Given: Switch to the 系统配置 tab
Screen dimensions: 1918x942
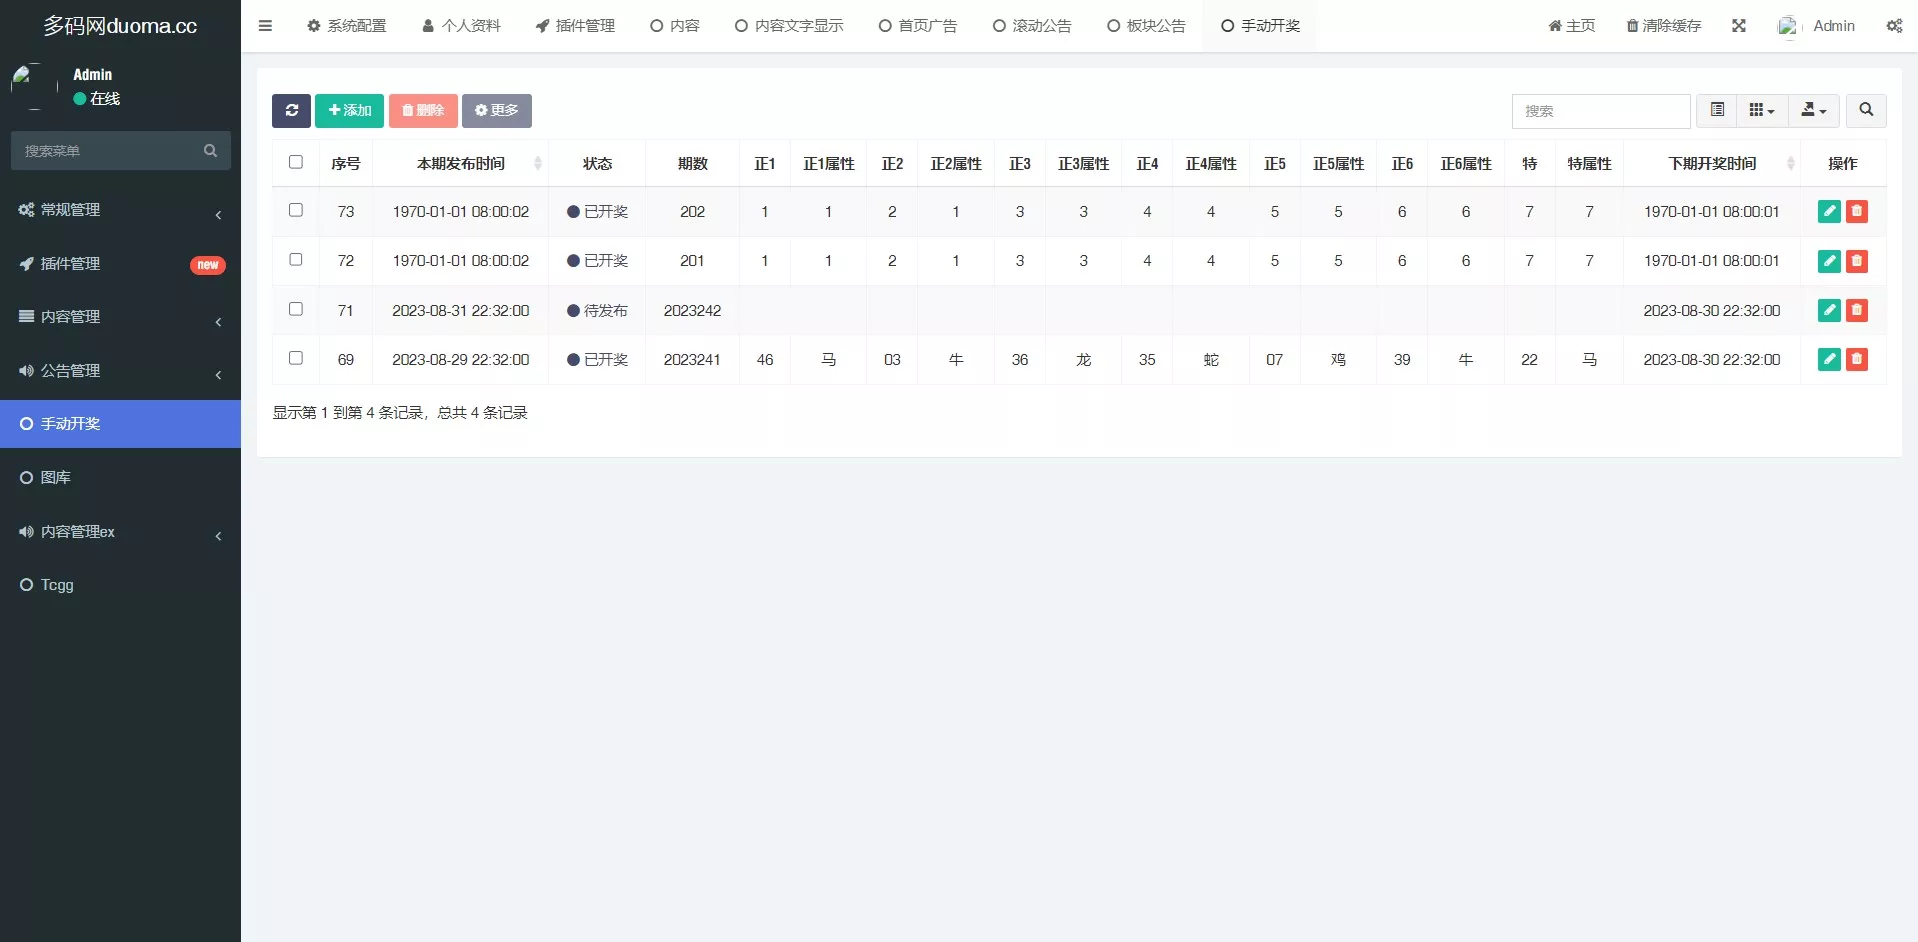Looking at the screenshot, I should pos(346,25).
